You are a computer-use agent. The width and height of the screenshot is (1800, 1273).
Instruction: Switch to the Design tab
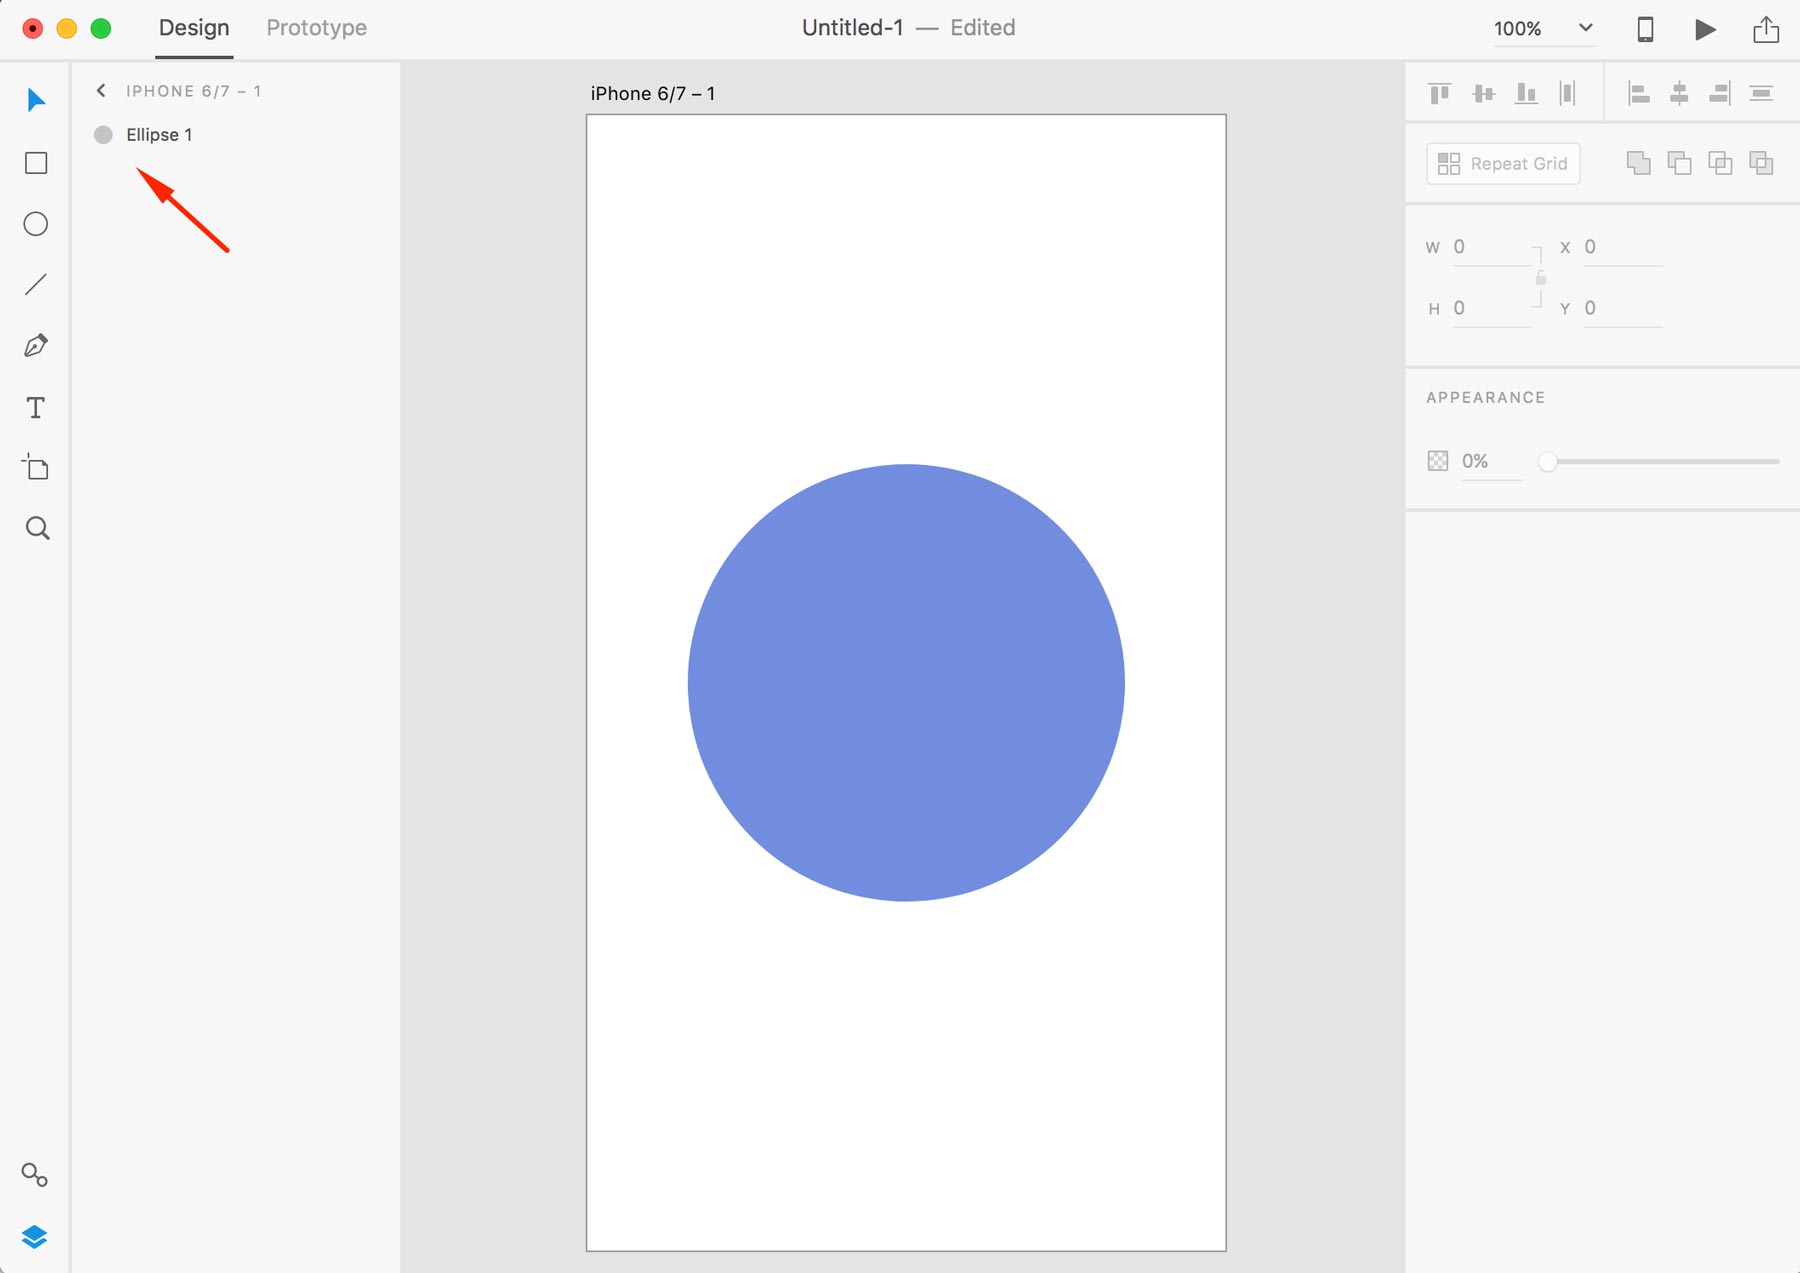[x=193, y=27]
